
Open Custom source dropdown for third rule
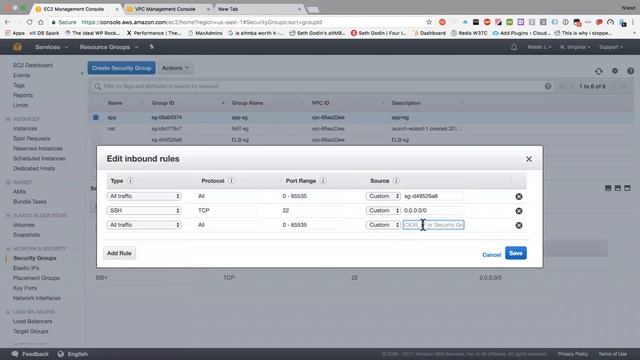383,225
